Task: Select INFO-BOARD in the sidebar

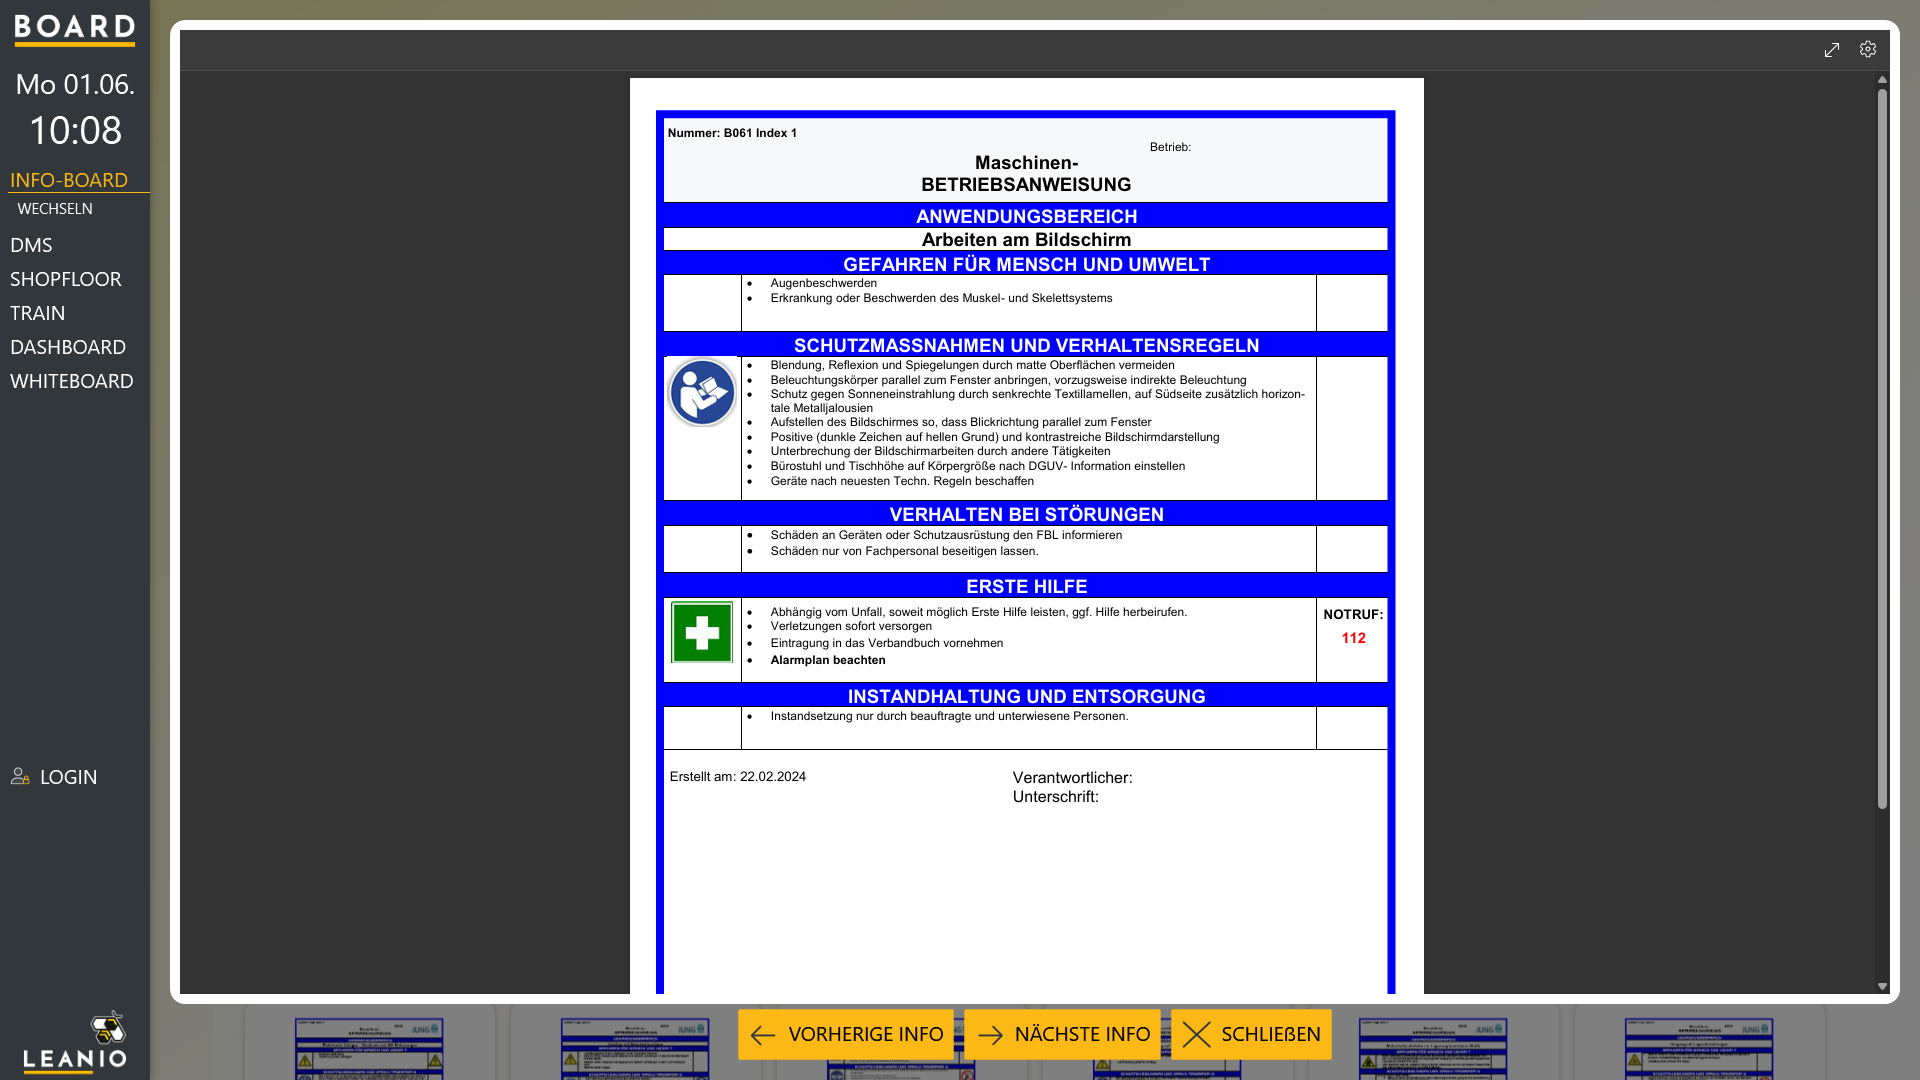Action: [69, 180]
